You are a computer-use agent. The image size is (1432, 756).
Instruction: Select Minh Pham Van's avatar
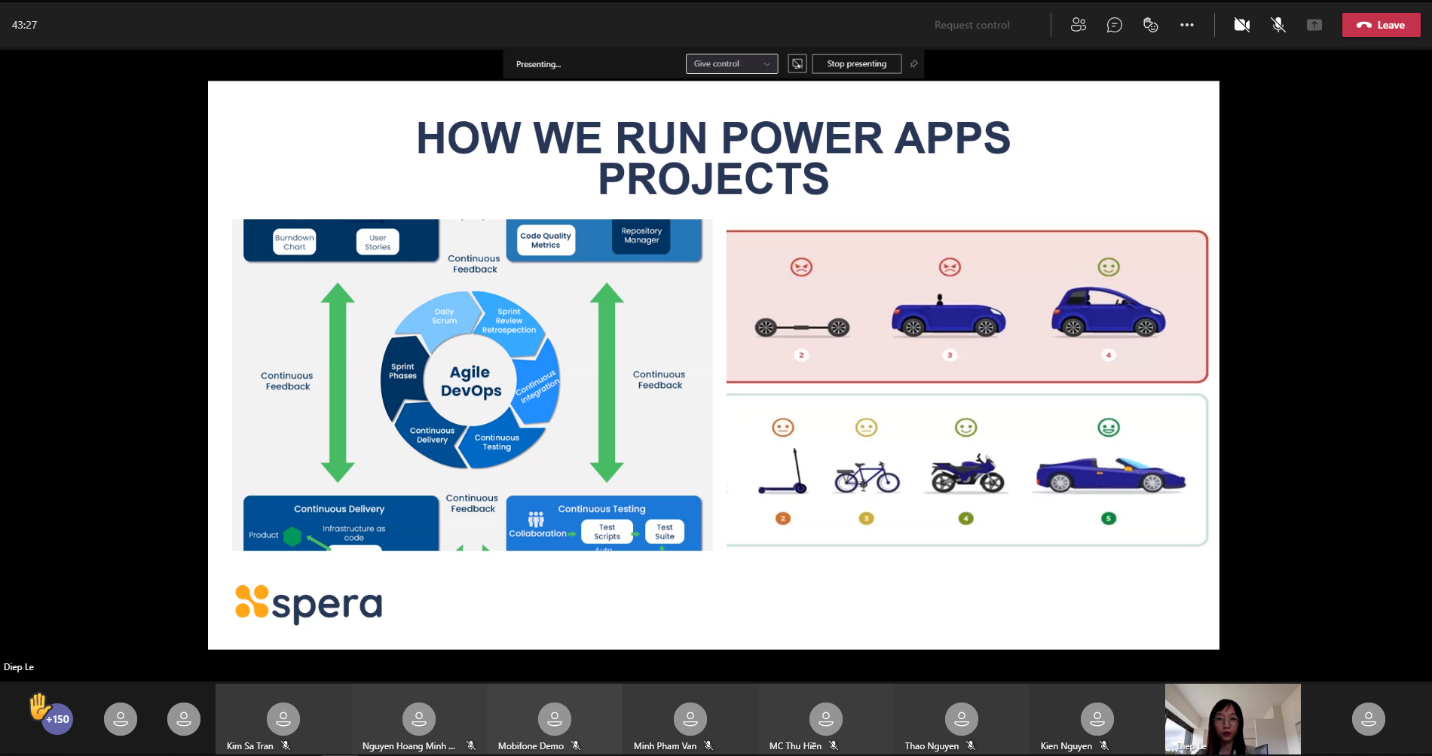tap(690, 719)
